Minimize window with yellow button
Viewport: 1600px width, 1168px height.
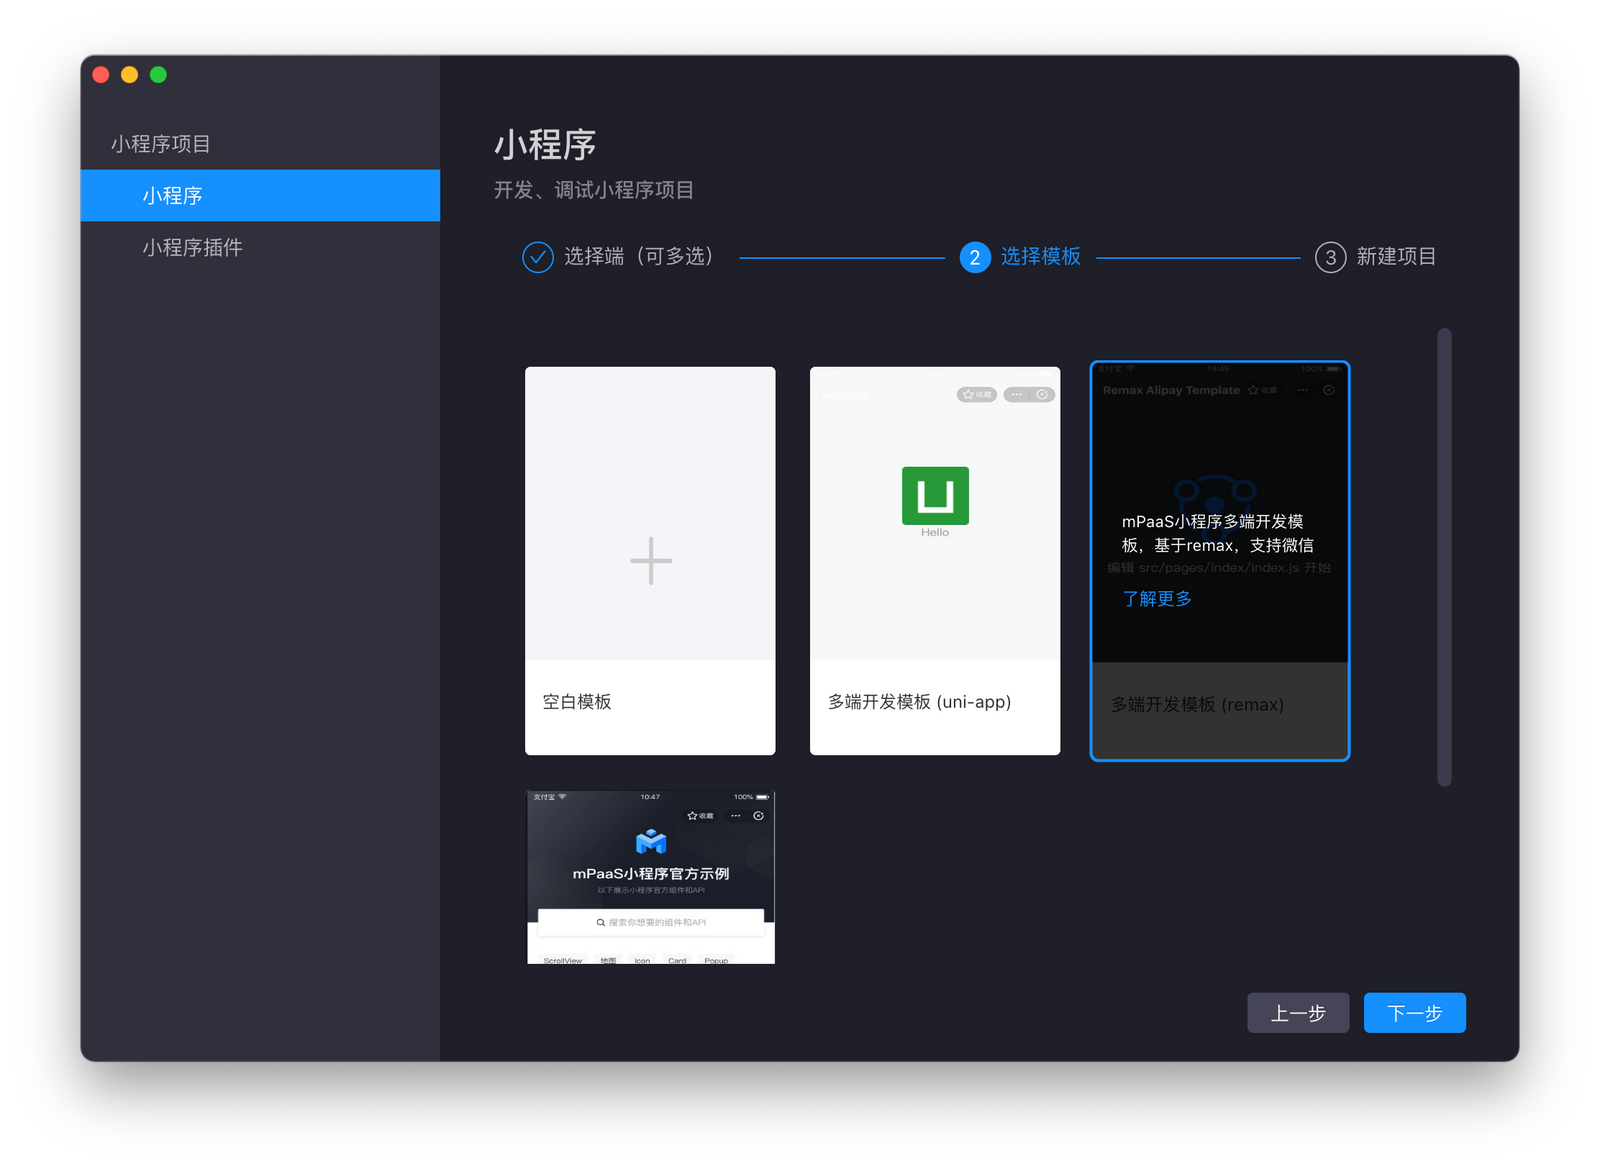click(x=129, y=75)
